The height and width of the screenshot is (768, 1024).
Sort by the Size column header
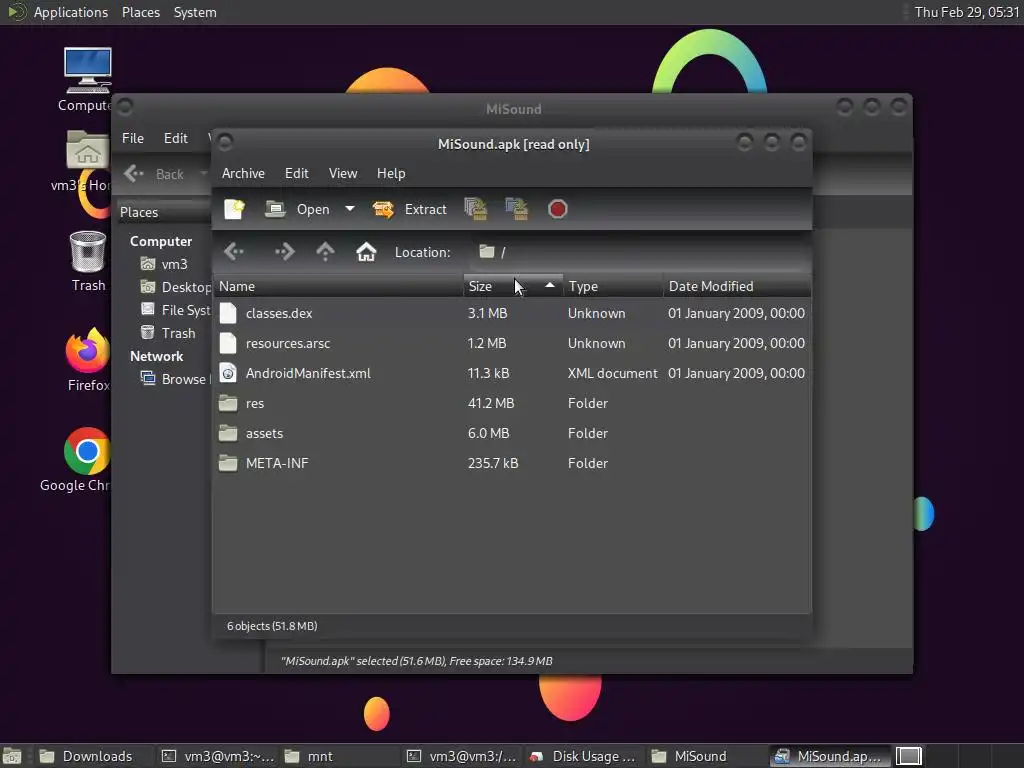click(513, 286)
